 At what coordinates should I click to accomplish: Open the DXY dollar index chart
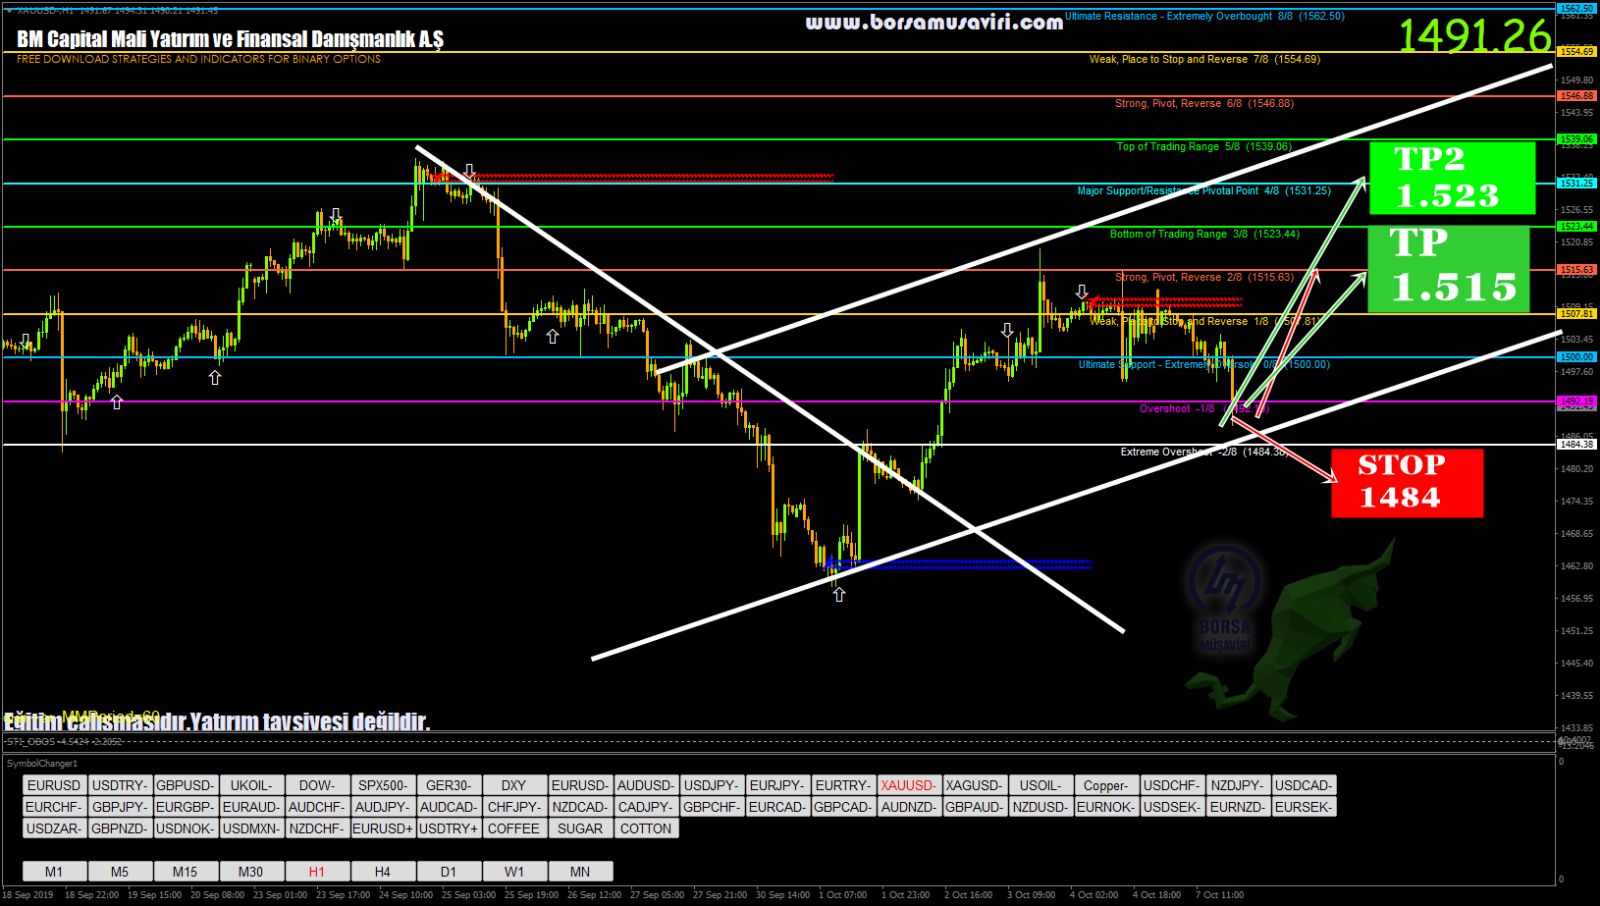(x=513, y=785)
